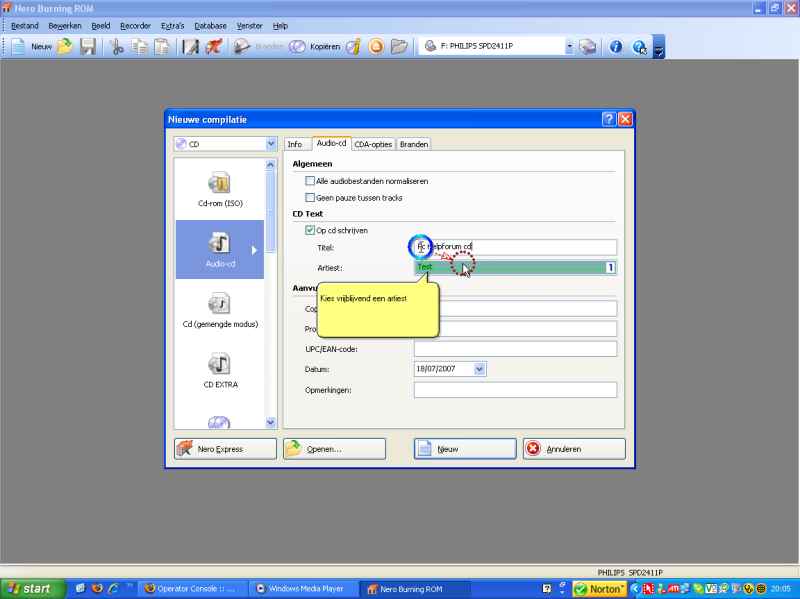Switch to Operator Console in the taskbar
Image resolution: width=800 pixels, height=599 pixels.
tap(193, 589)
